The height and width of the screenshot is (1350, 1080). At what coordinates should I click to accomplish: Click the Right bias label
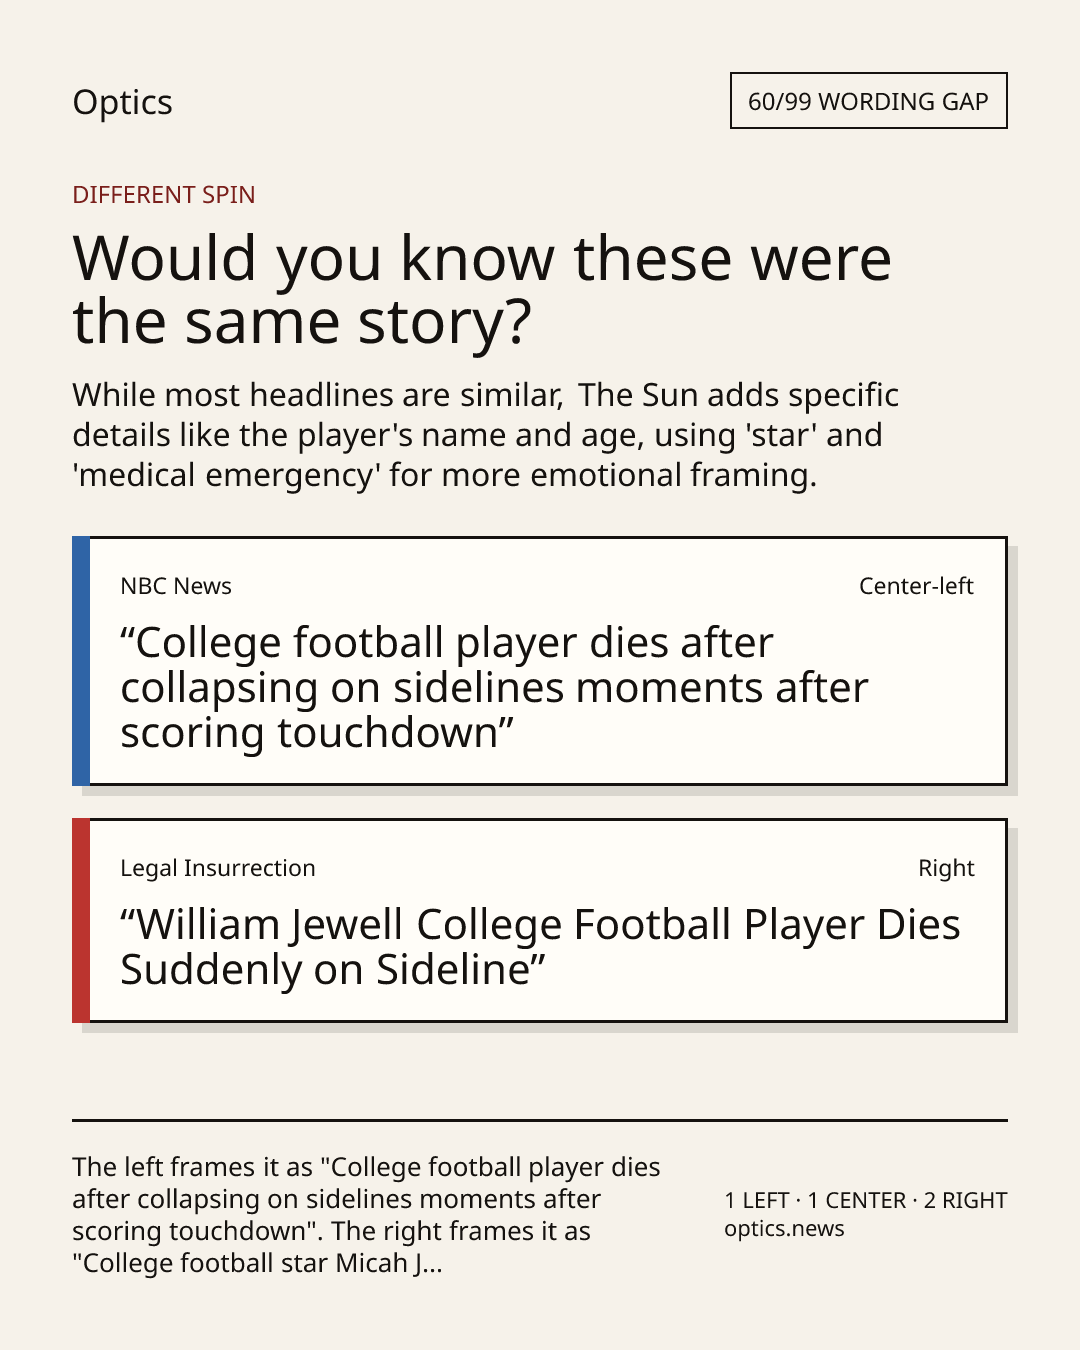[946, 868]
